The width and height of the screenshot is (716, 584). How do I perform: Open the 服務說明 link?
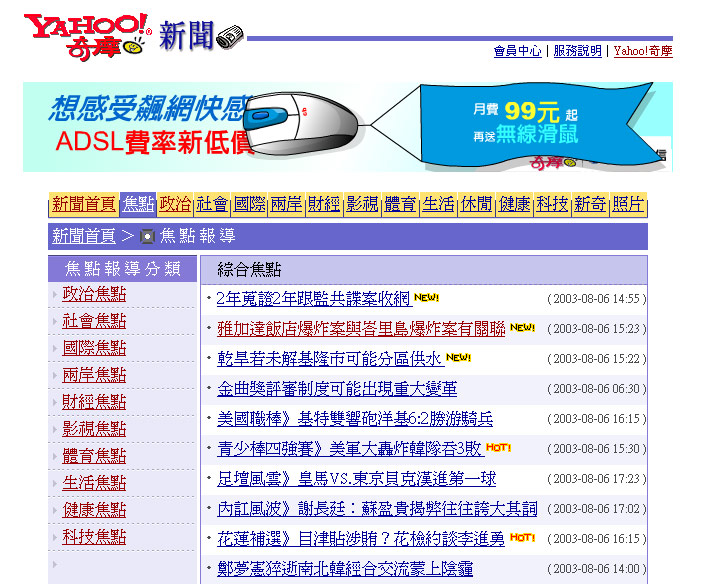pos(578,51)
